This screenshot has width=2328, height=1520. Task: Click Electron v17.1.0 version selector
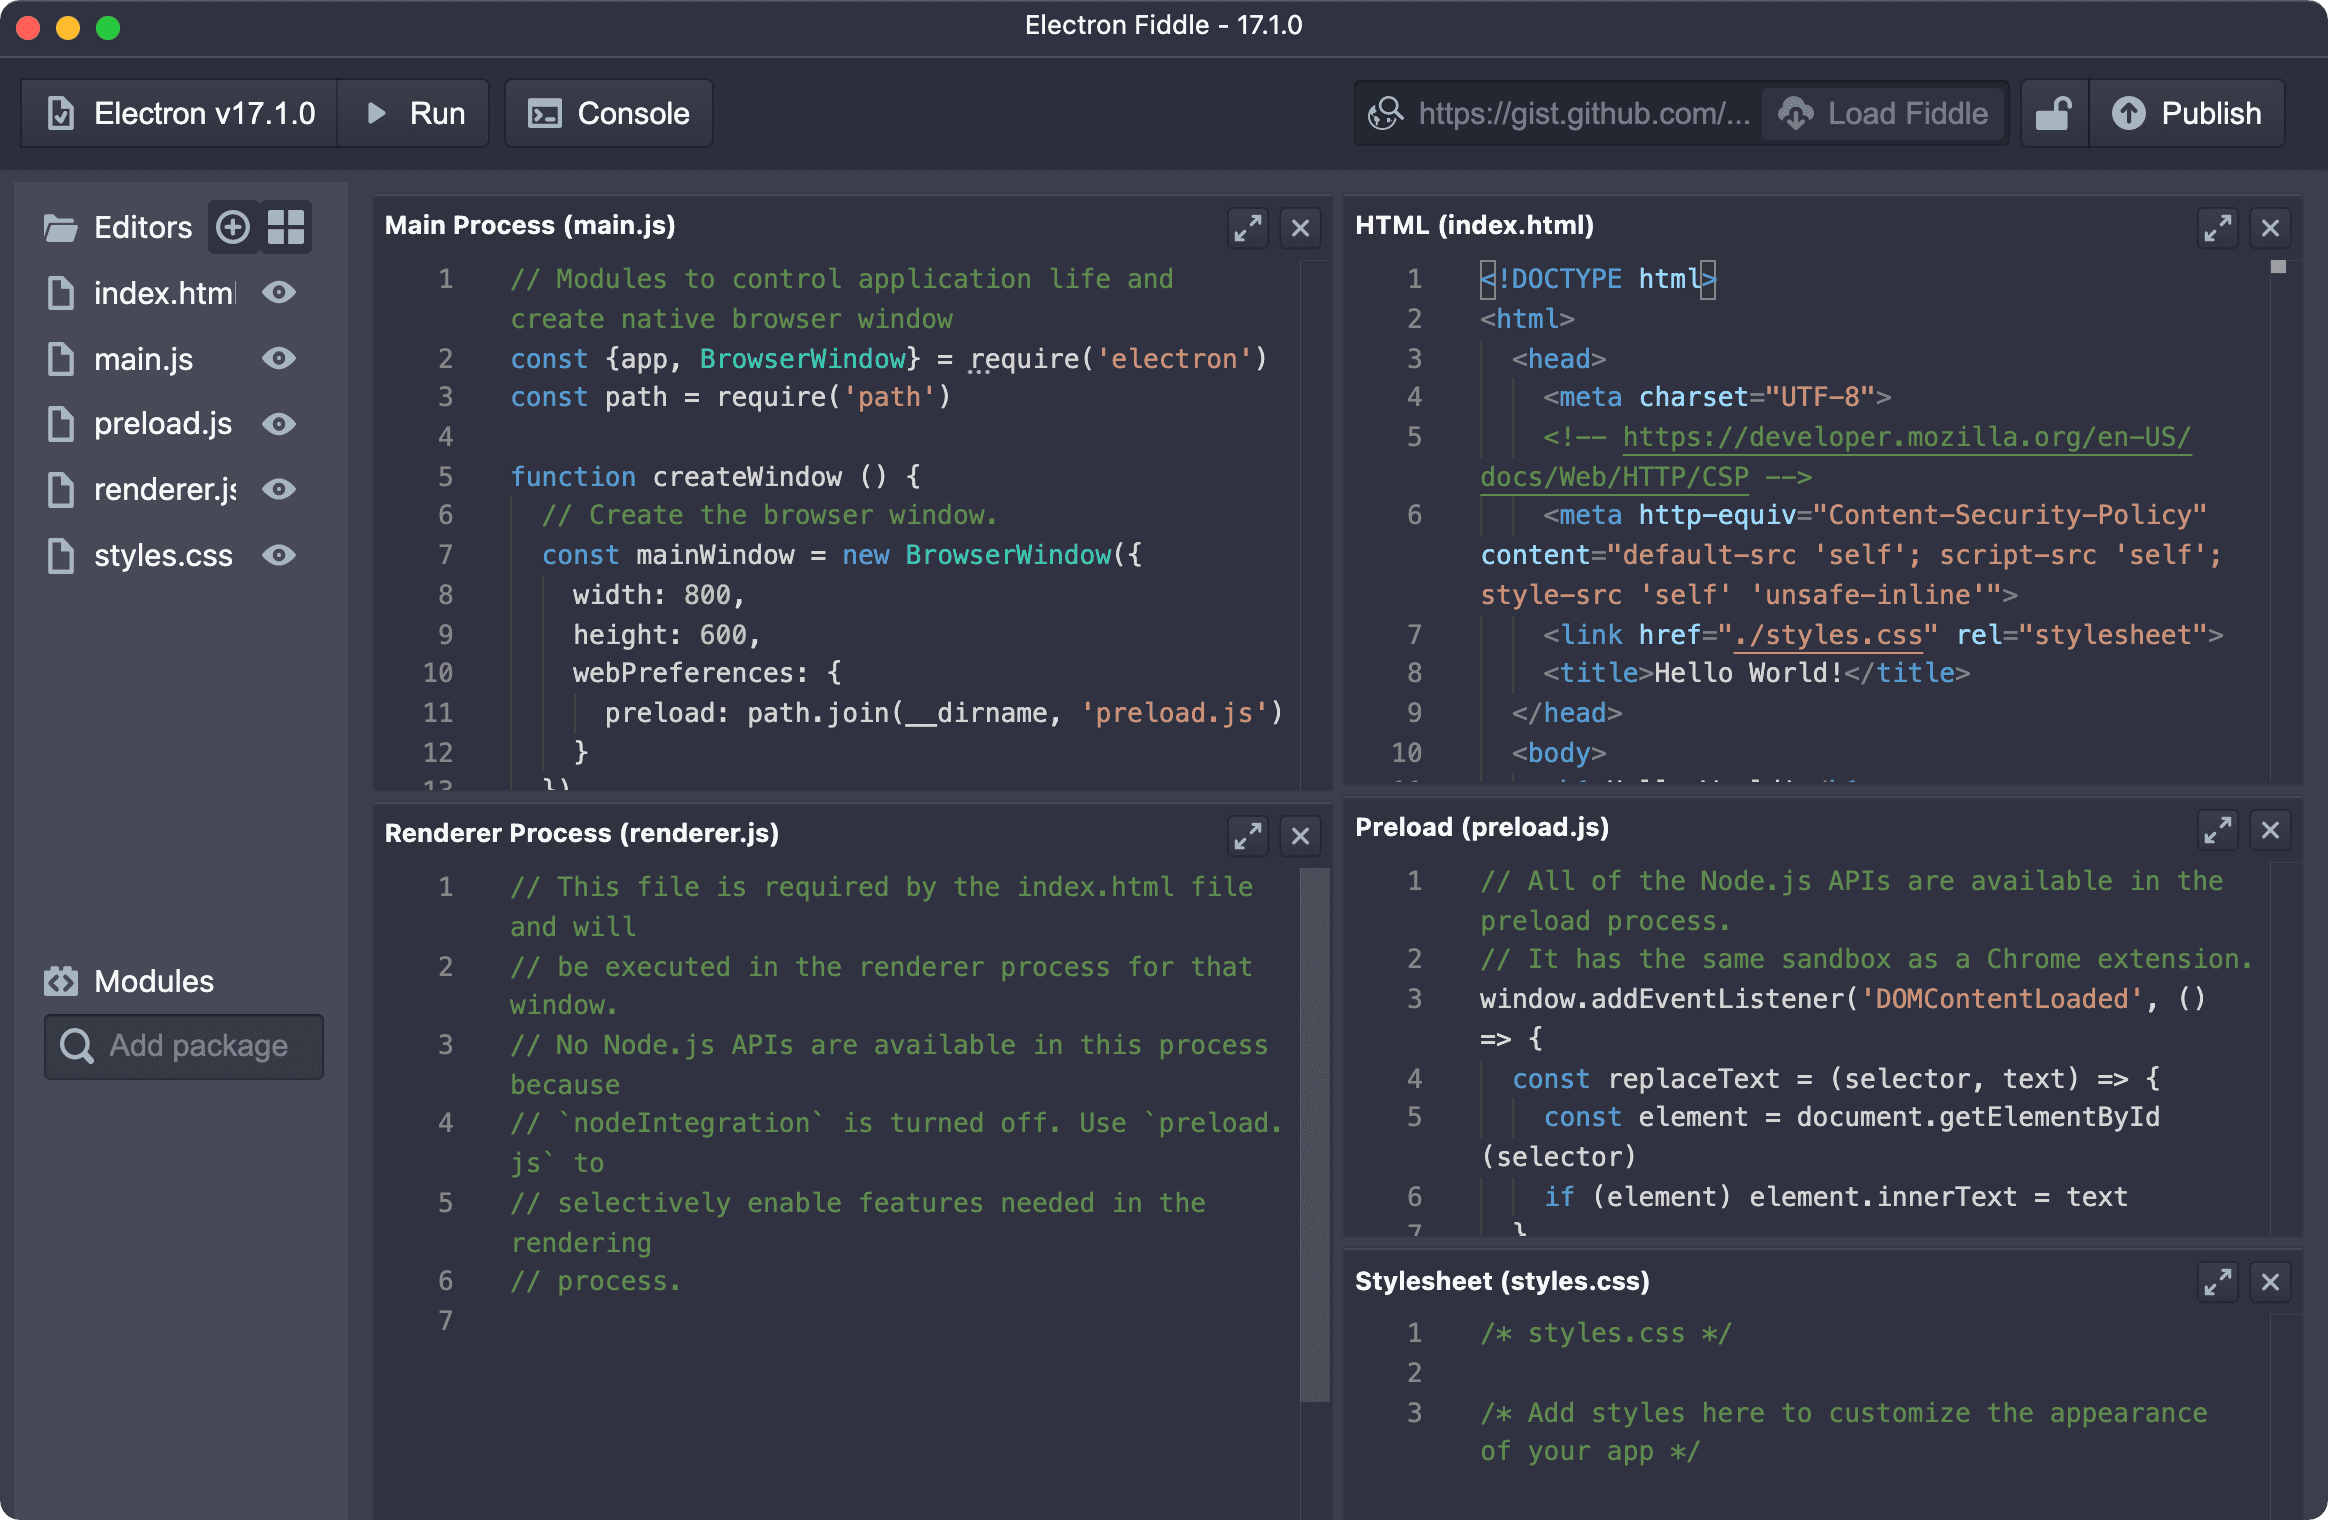click(x=182, y=114)
